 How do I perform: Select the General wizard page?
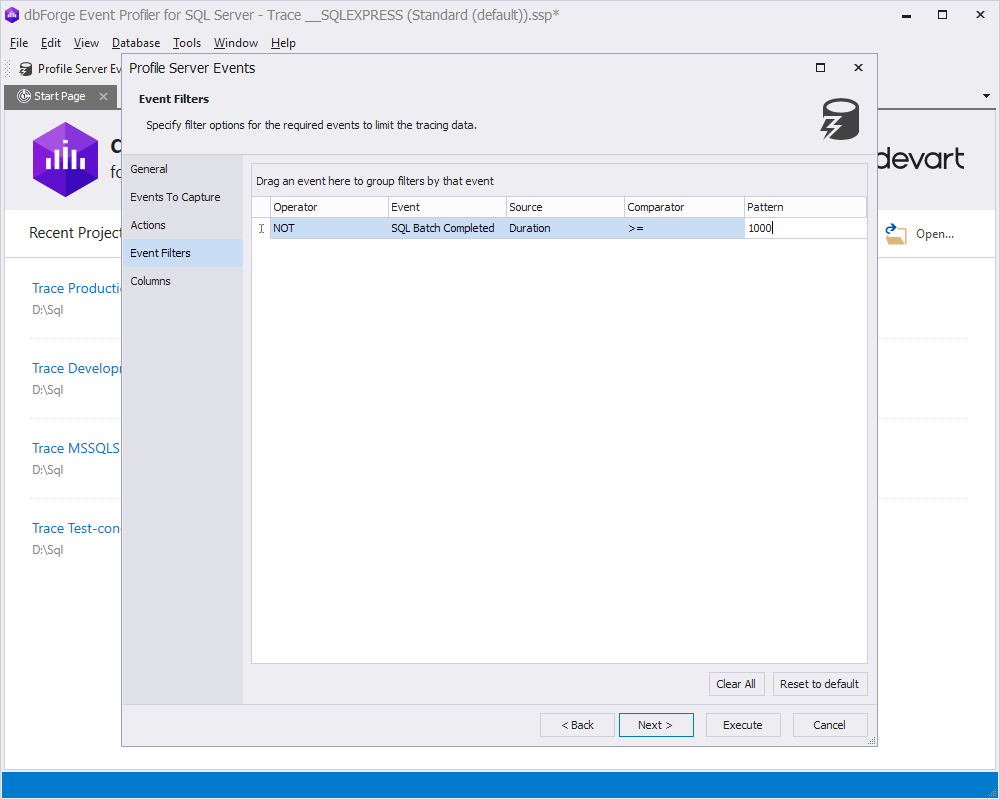point(182,169)
